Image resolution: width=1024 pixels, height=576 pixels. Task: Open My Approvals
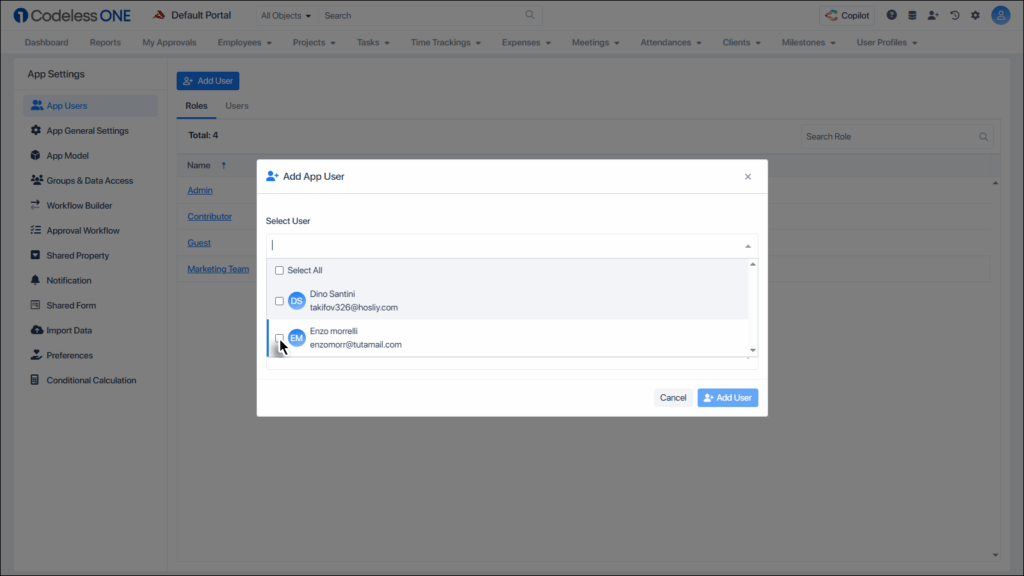coord(169,42)
